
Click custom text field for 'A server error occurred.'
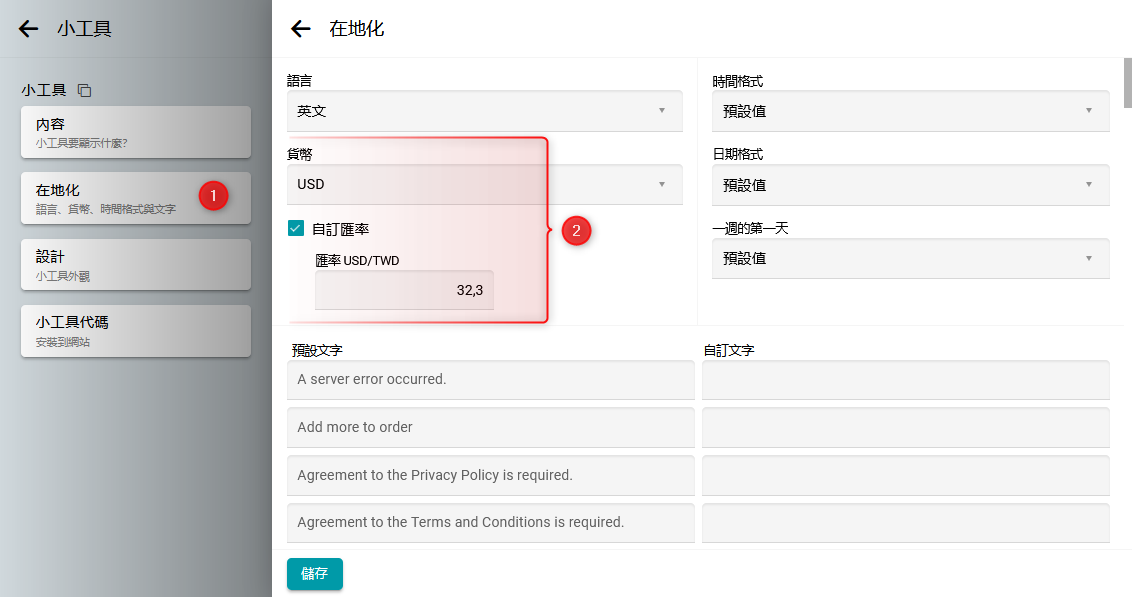[905, 380]
